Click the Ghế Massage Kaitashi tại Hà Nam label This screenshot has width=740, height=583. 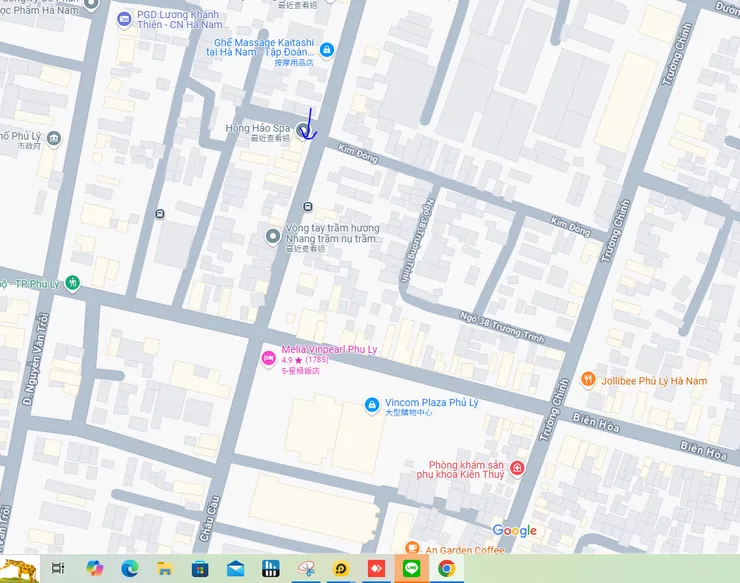261,47
